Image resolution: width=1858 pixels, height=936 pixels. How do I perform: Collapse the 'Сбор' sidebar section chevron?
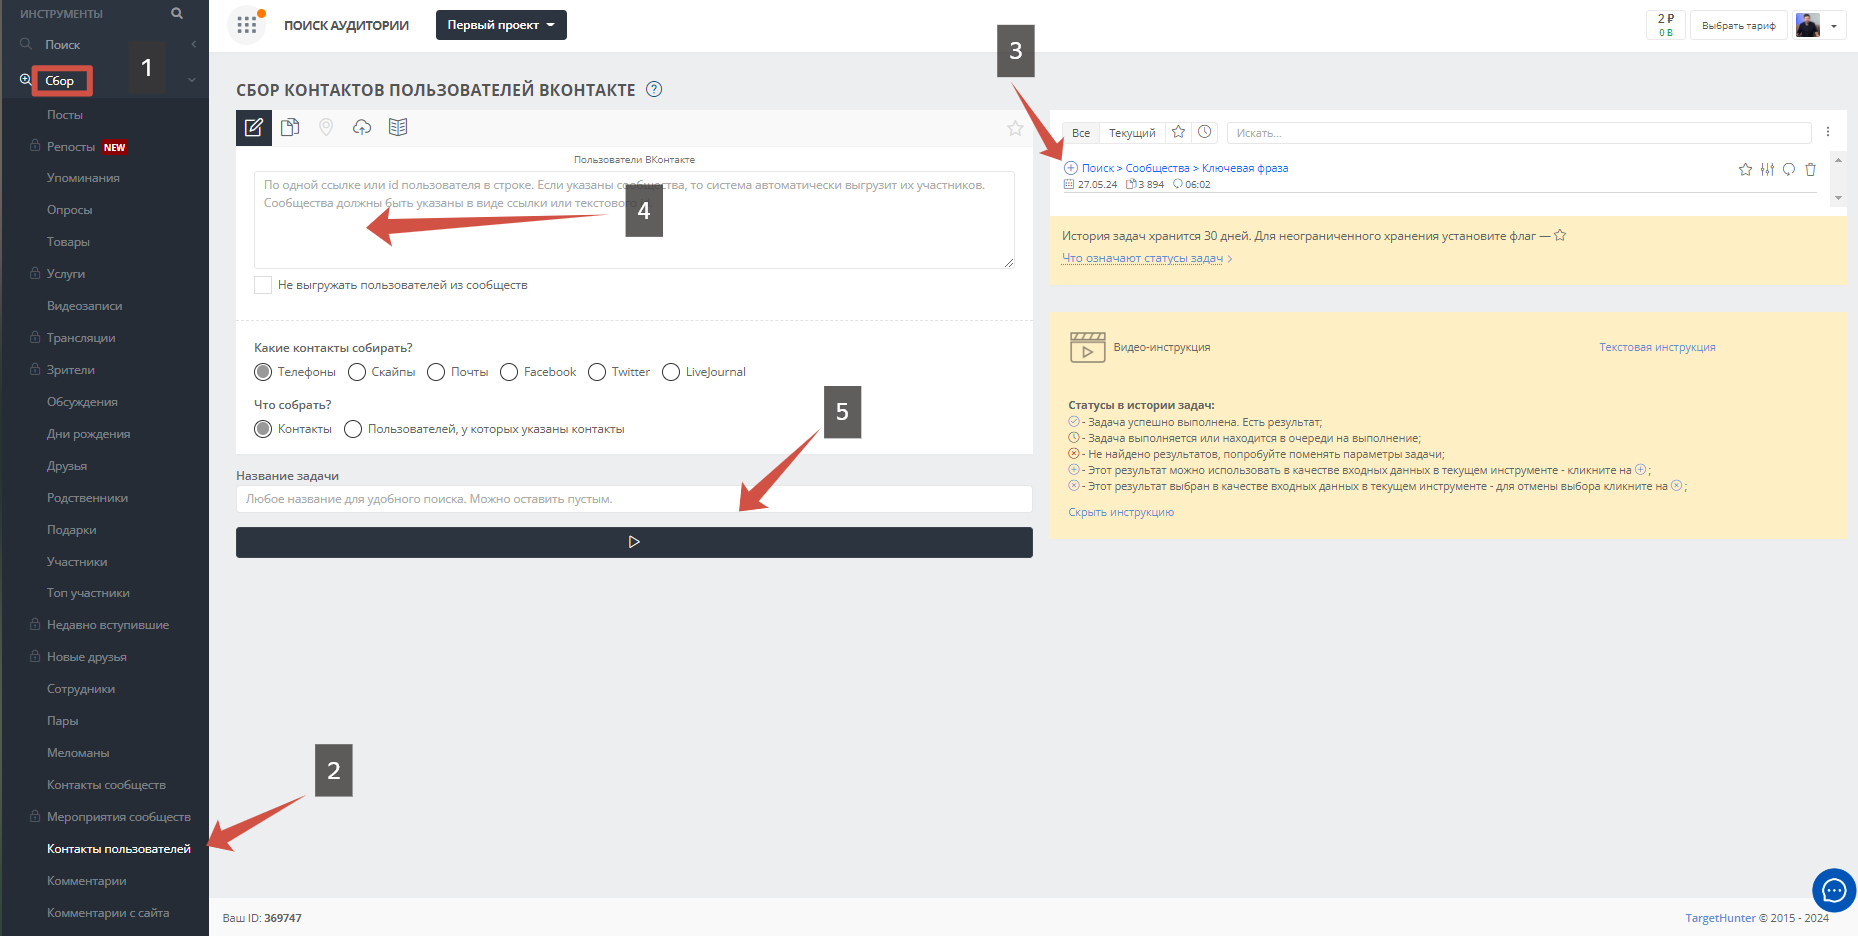[192, 80]
